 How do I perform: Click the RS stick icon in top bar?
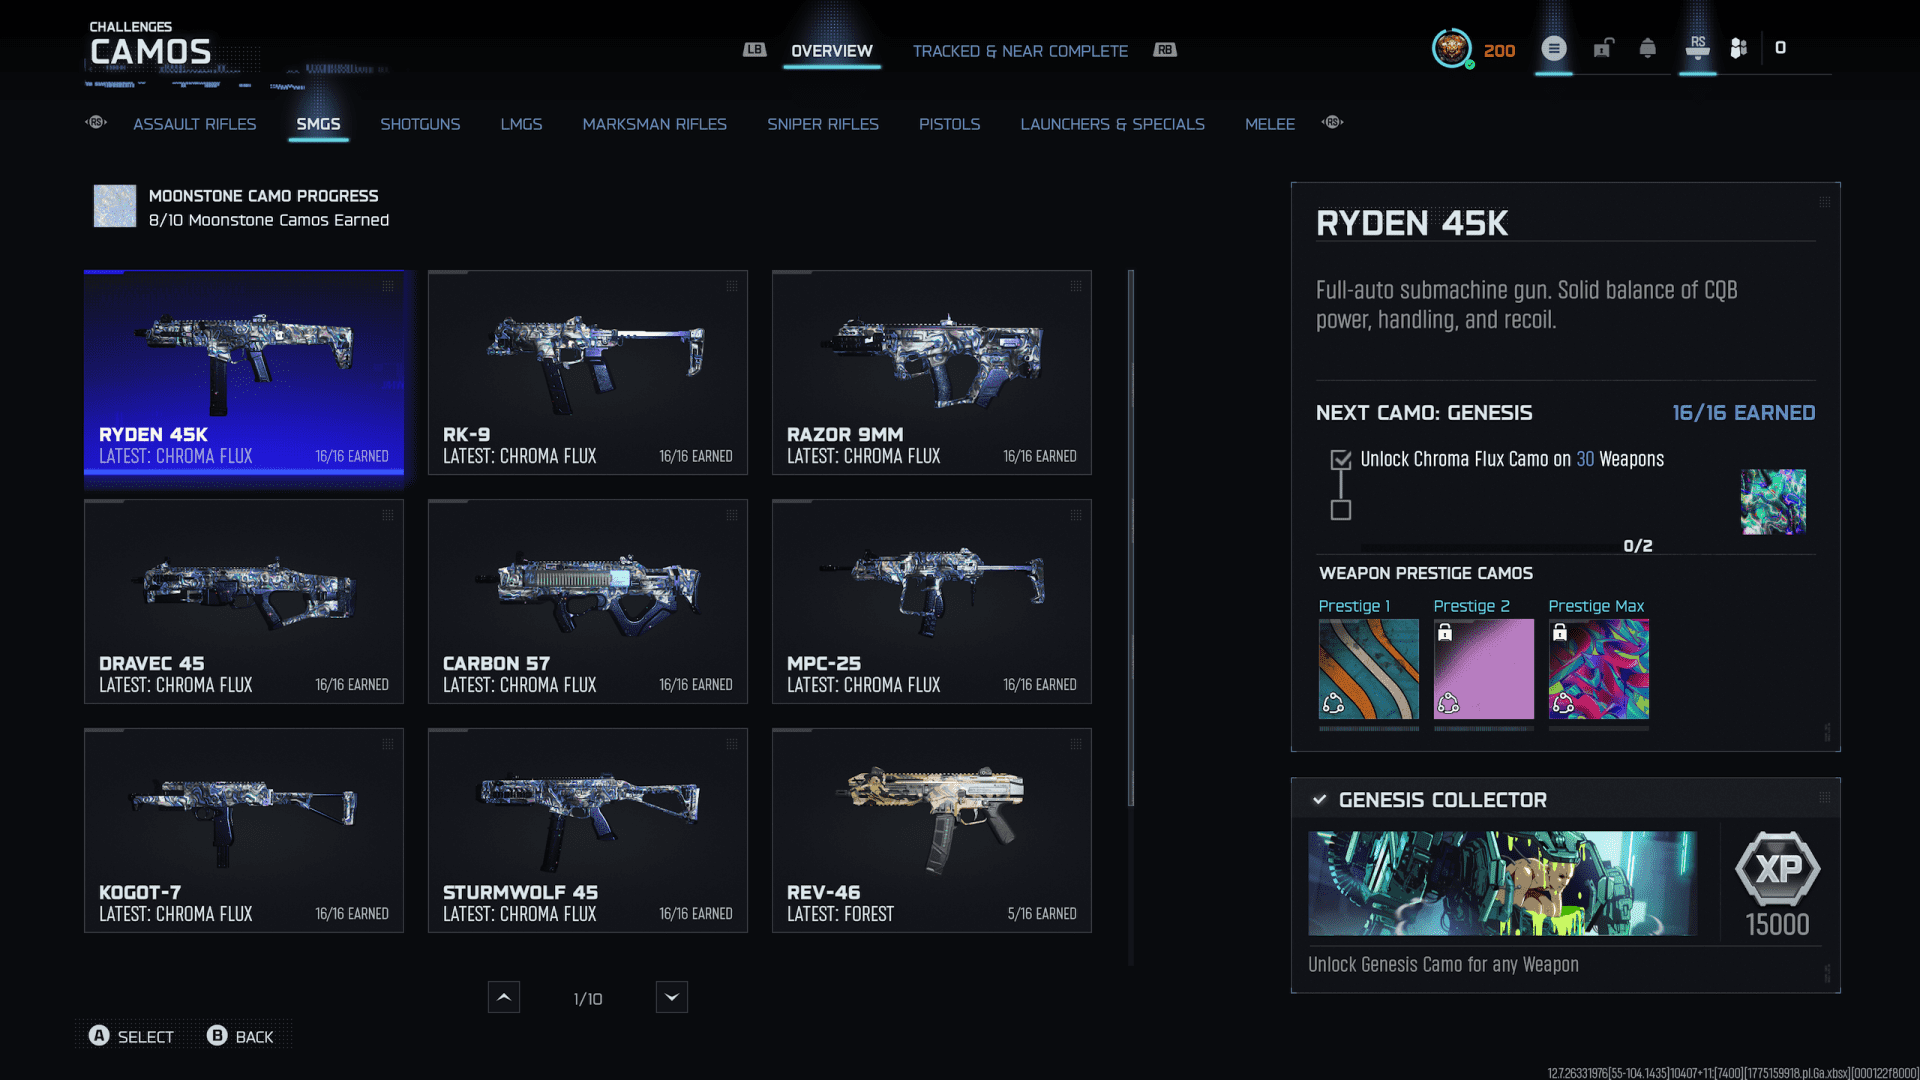1697,47
